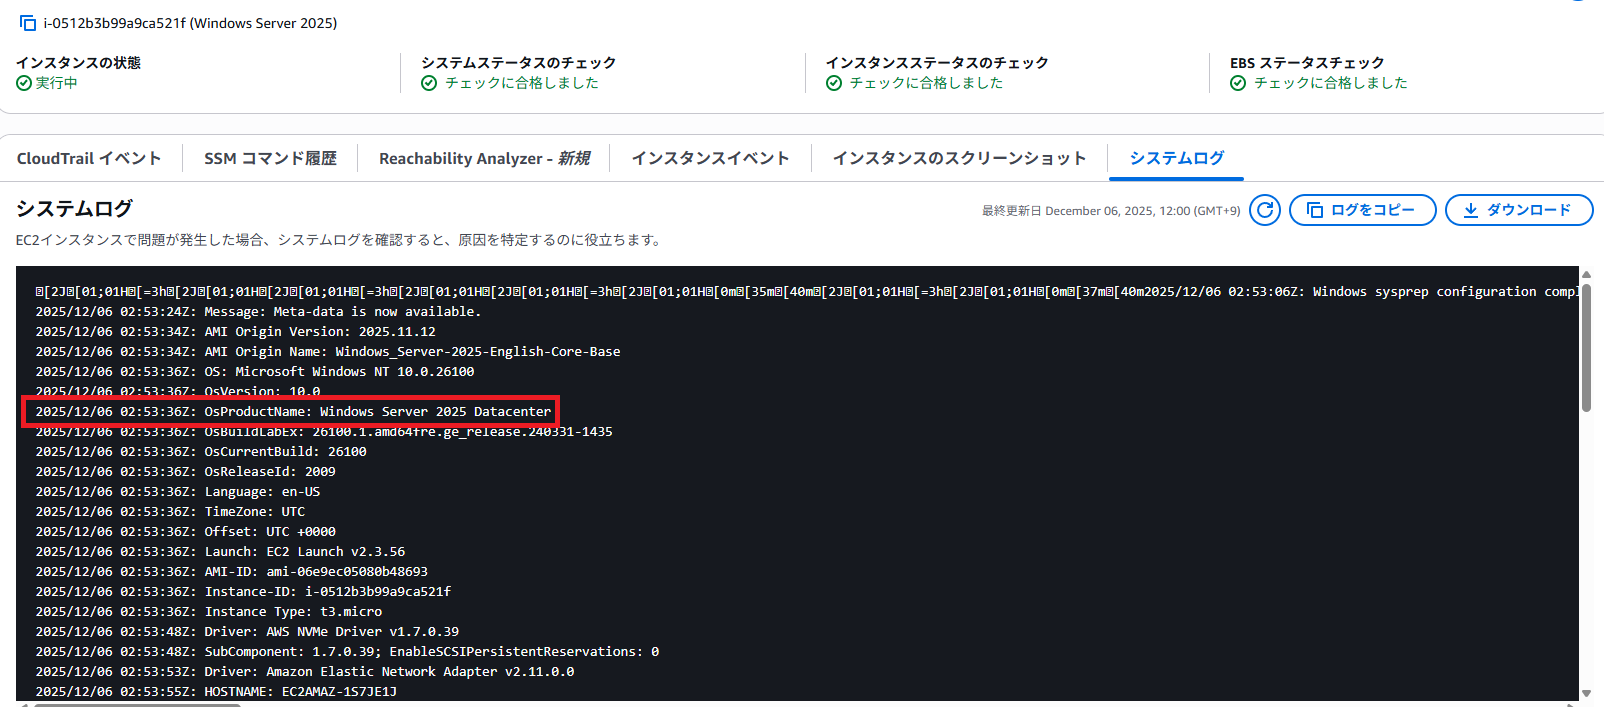Click the 'OsBuildLabEx' log line
The image size is (1604, 707).
[324, 432]
